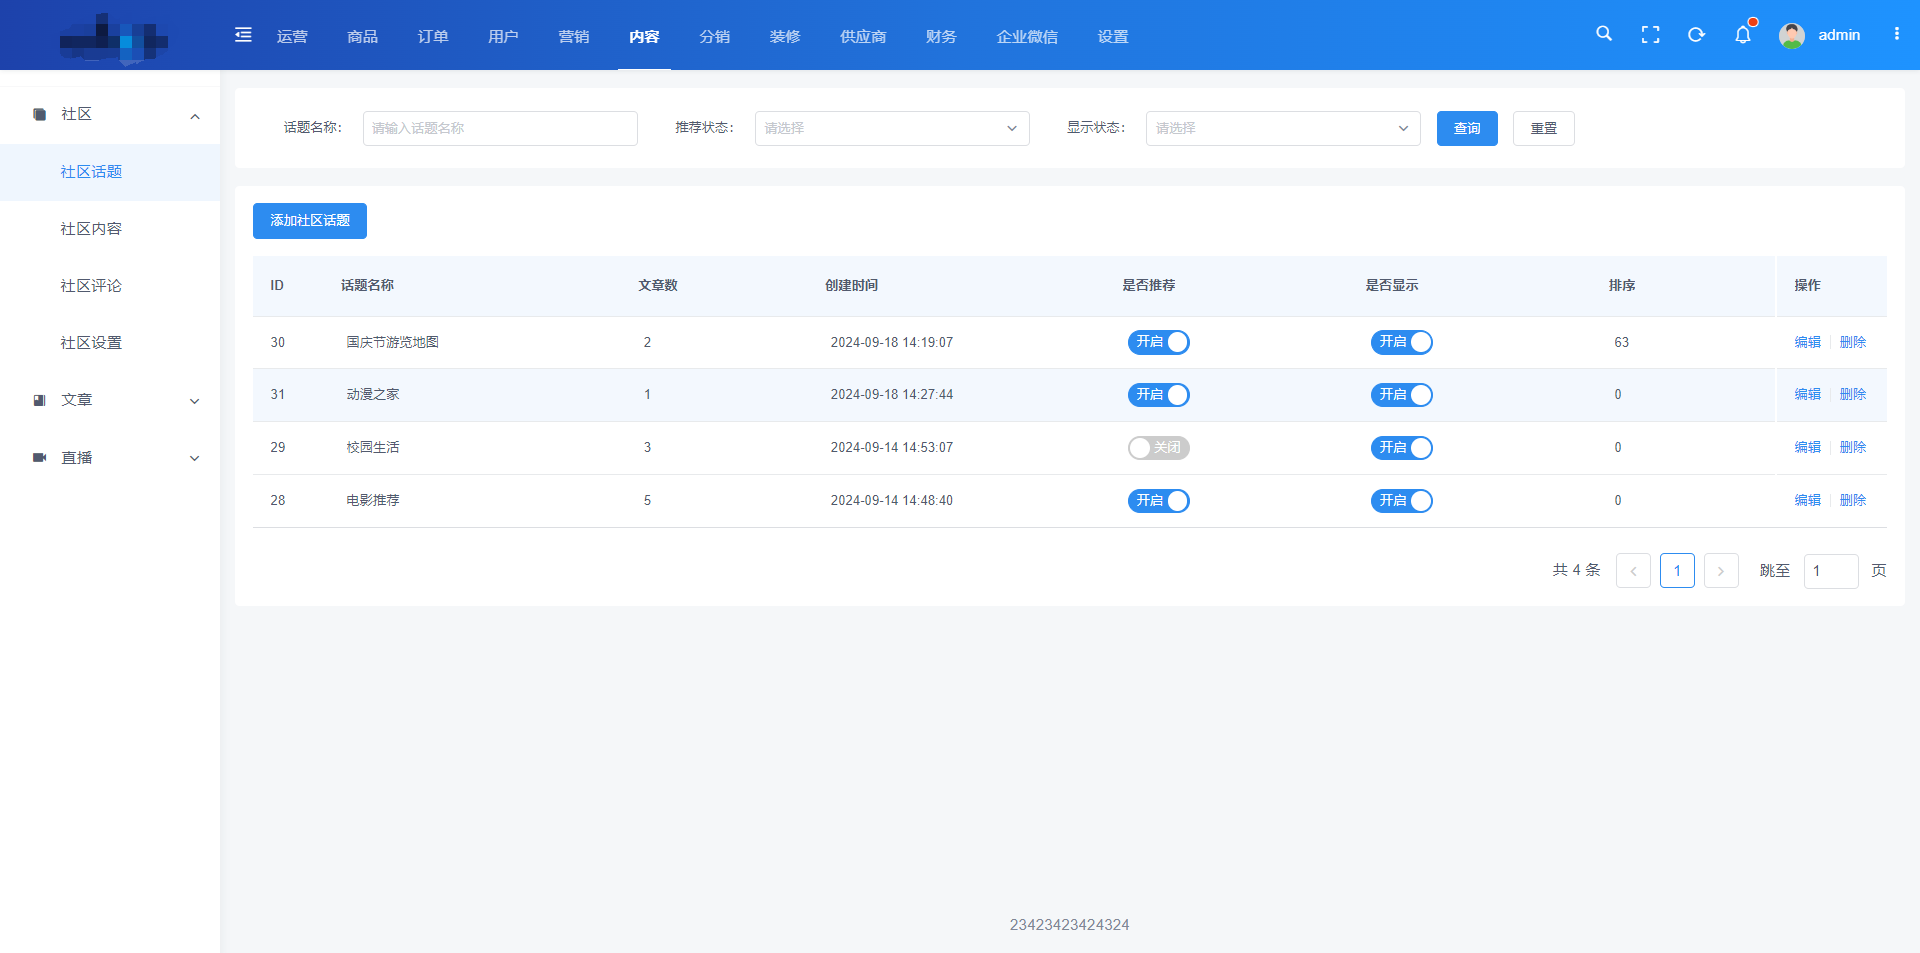Screen dimensions: 1920x953
Task: Turn off 是否显示 switch for 电影推荐
Action: [x=1401, y=501]
